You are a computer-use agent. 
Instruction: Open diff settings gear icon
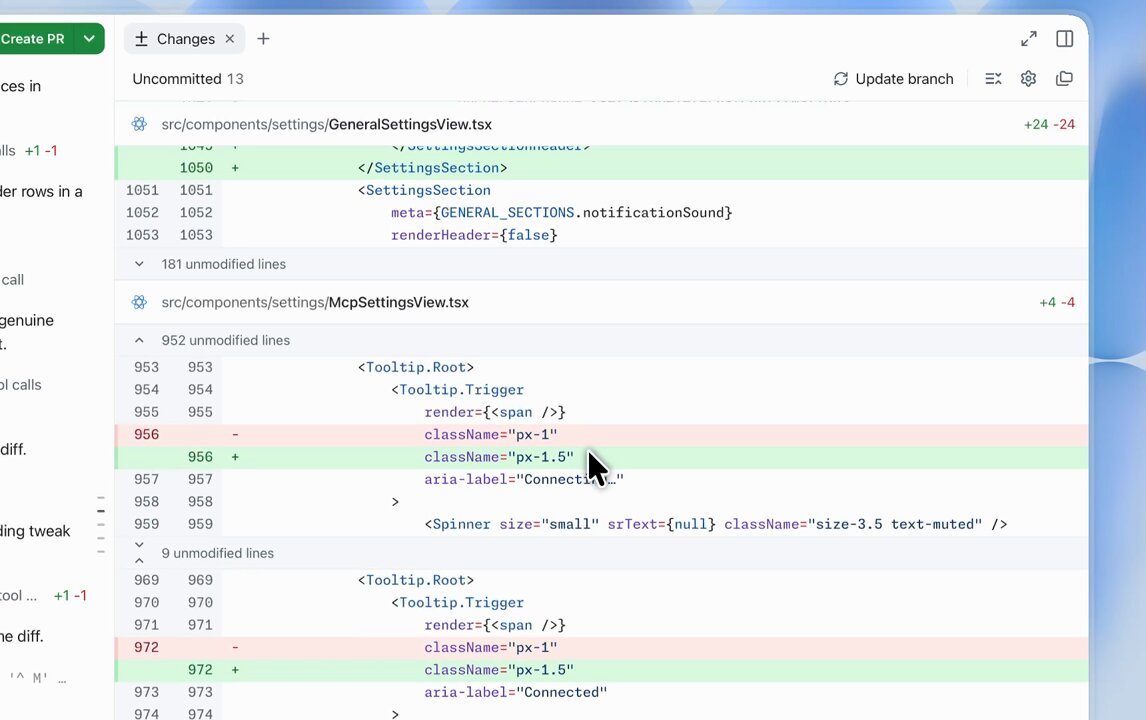[x=1028, y=79]
